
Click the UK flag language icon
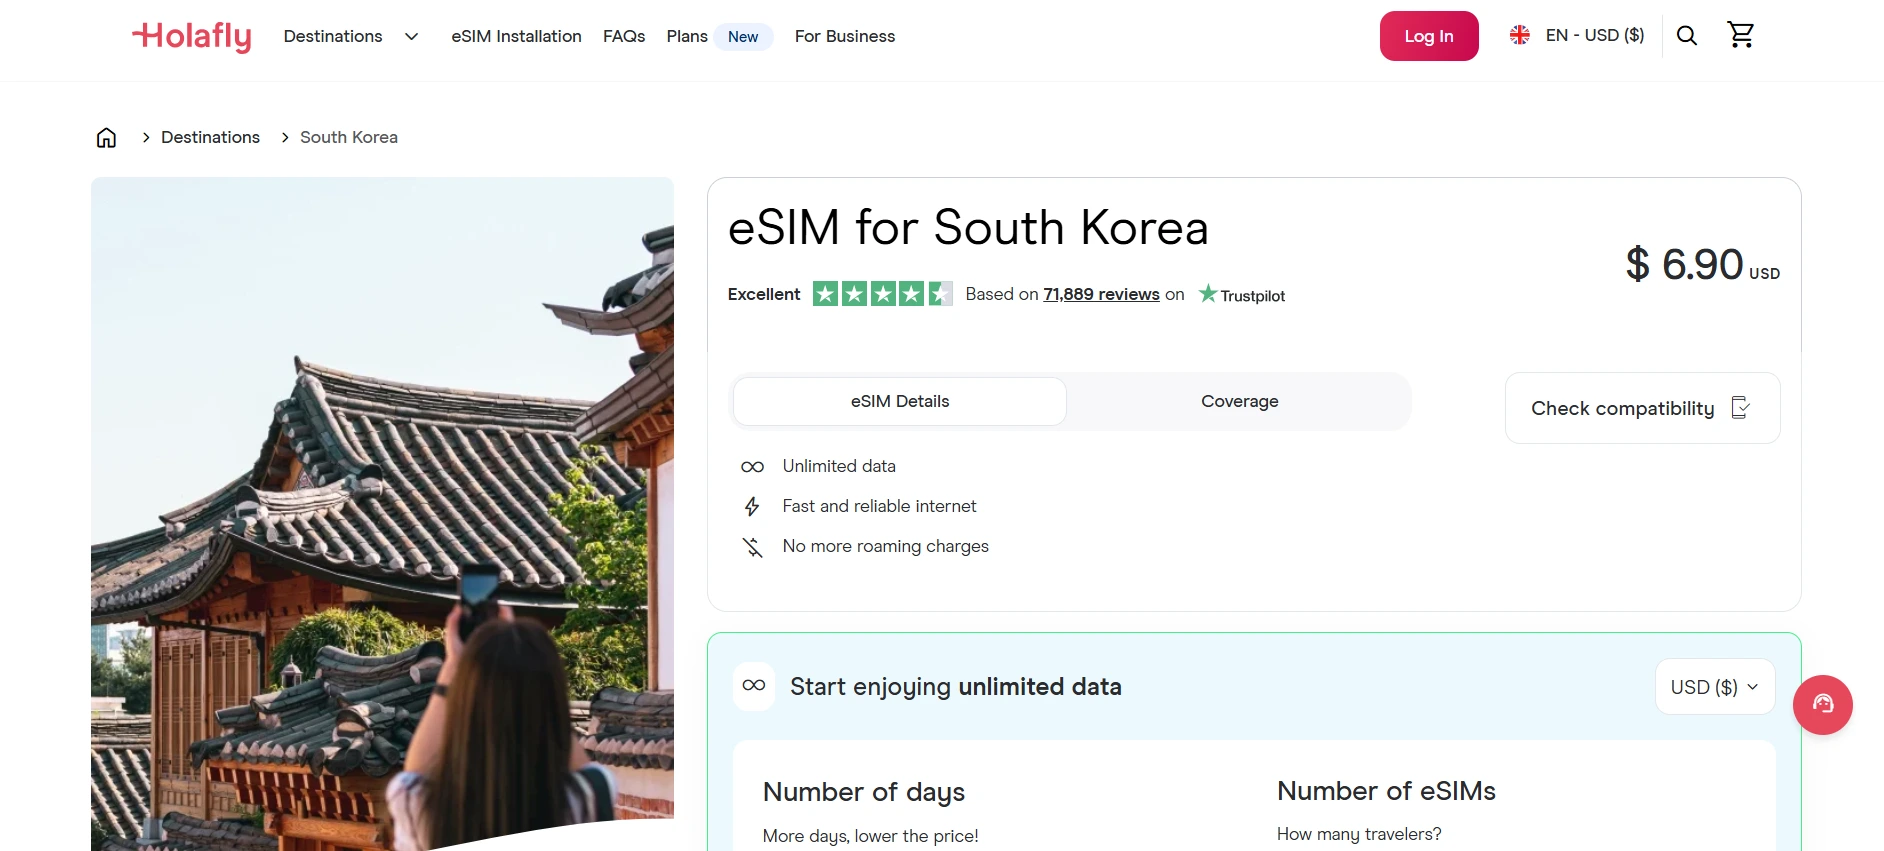pos(1519,34)
